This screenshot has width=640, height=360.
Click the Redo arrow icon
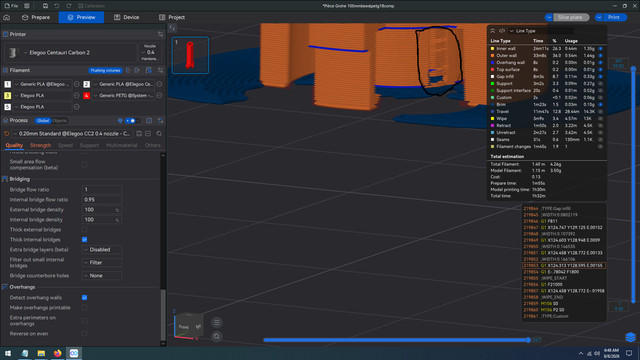pyautogui.click(x=69, y=6)
